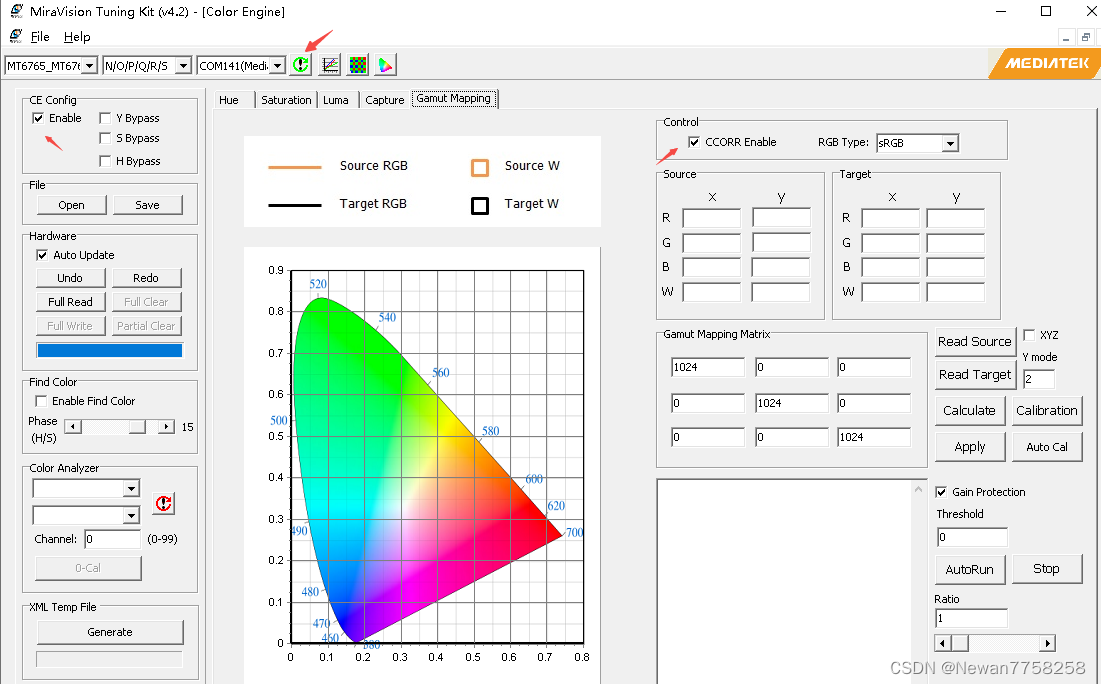1101x684 pixels.
Task: Click the Generate XML button
Action: tap(110, 632)
